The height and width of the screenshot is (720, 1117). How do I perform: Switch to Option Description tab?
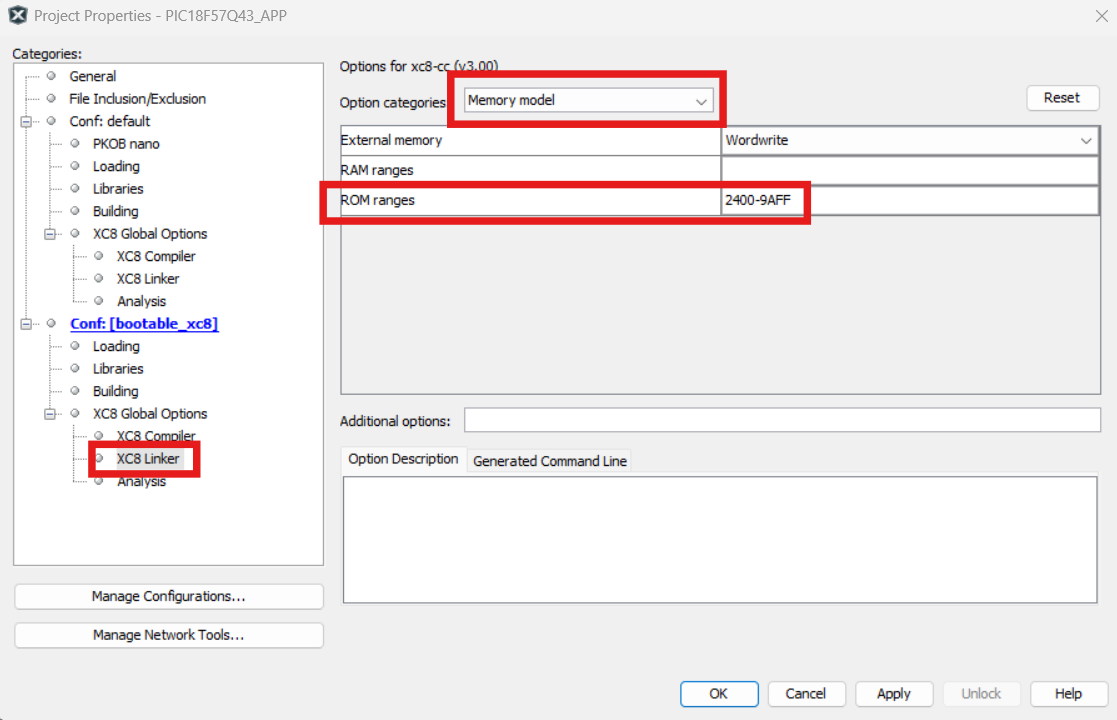click(403, 459)
